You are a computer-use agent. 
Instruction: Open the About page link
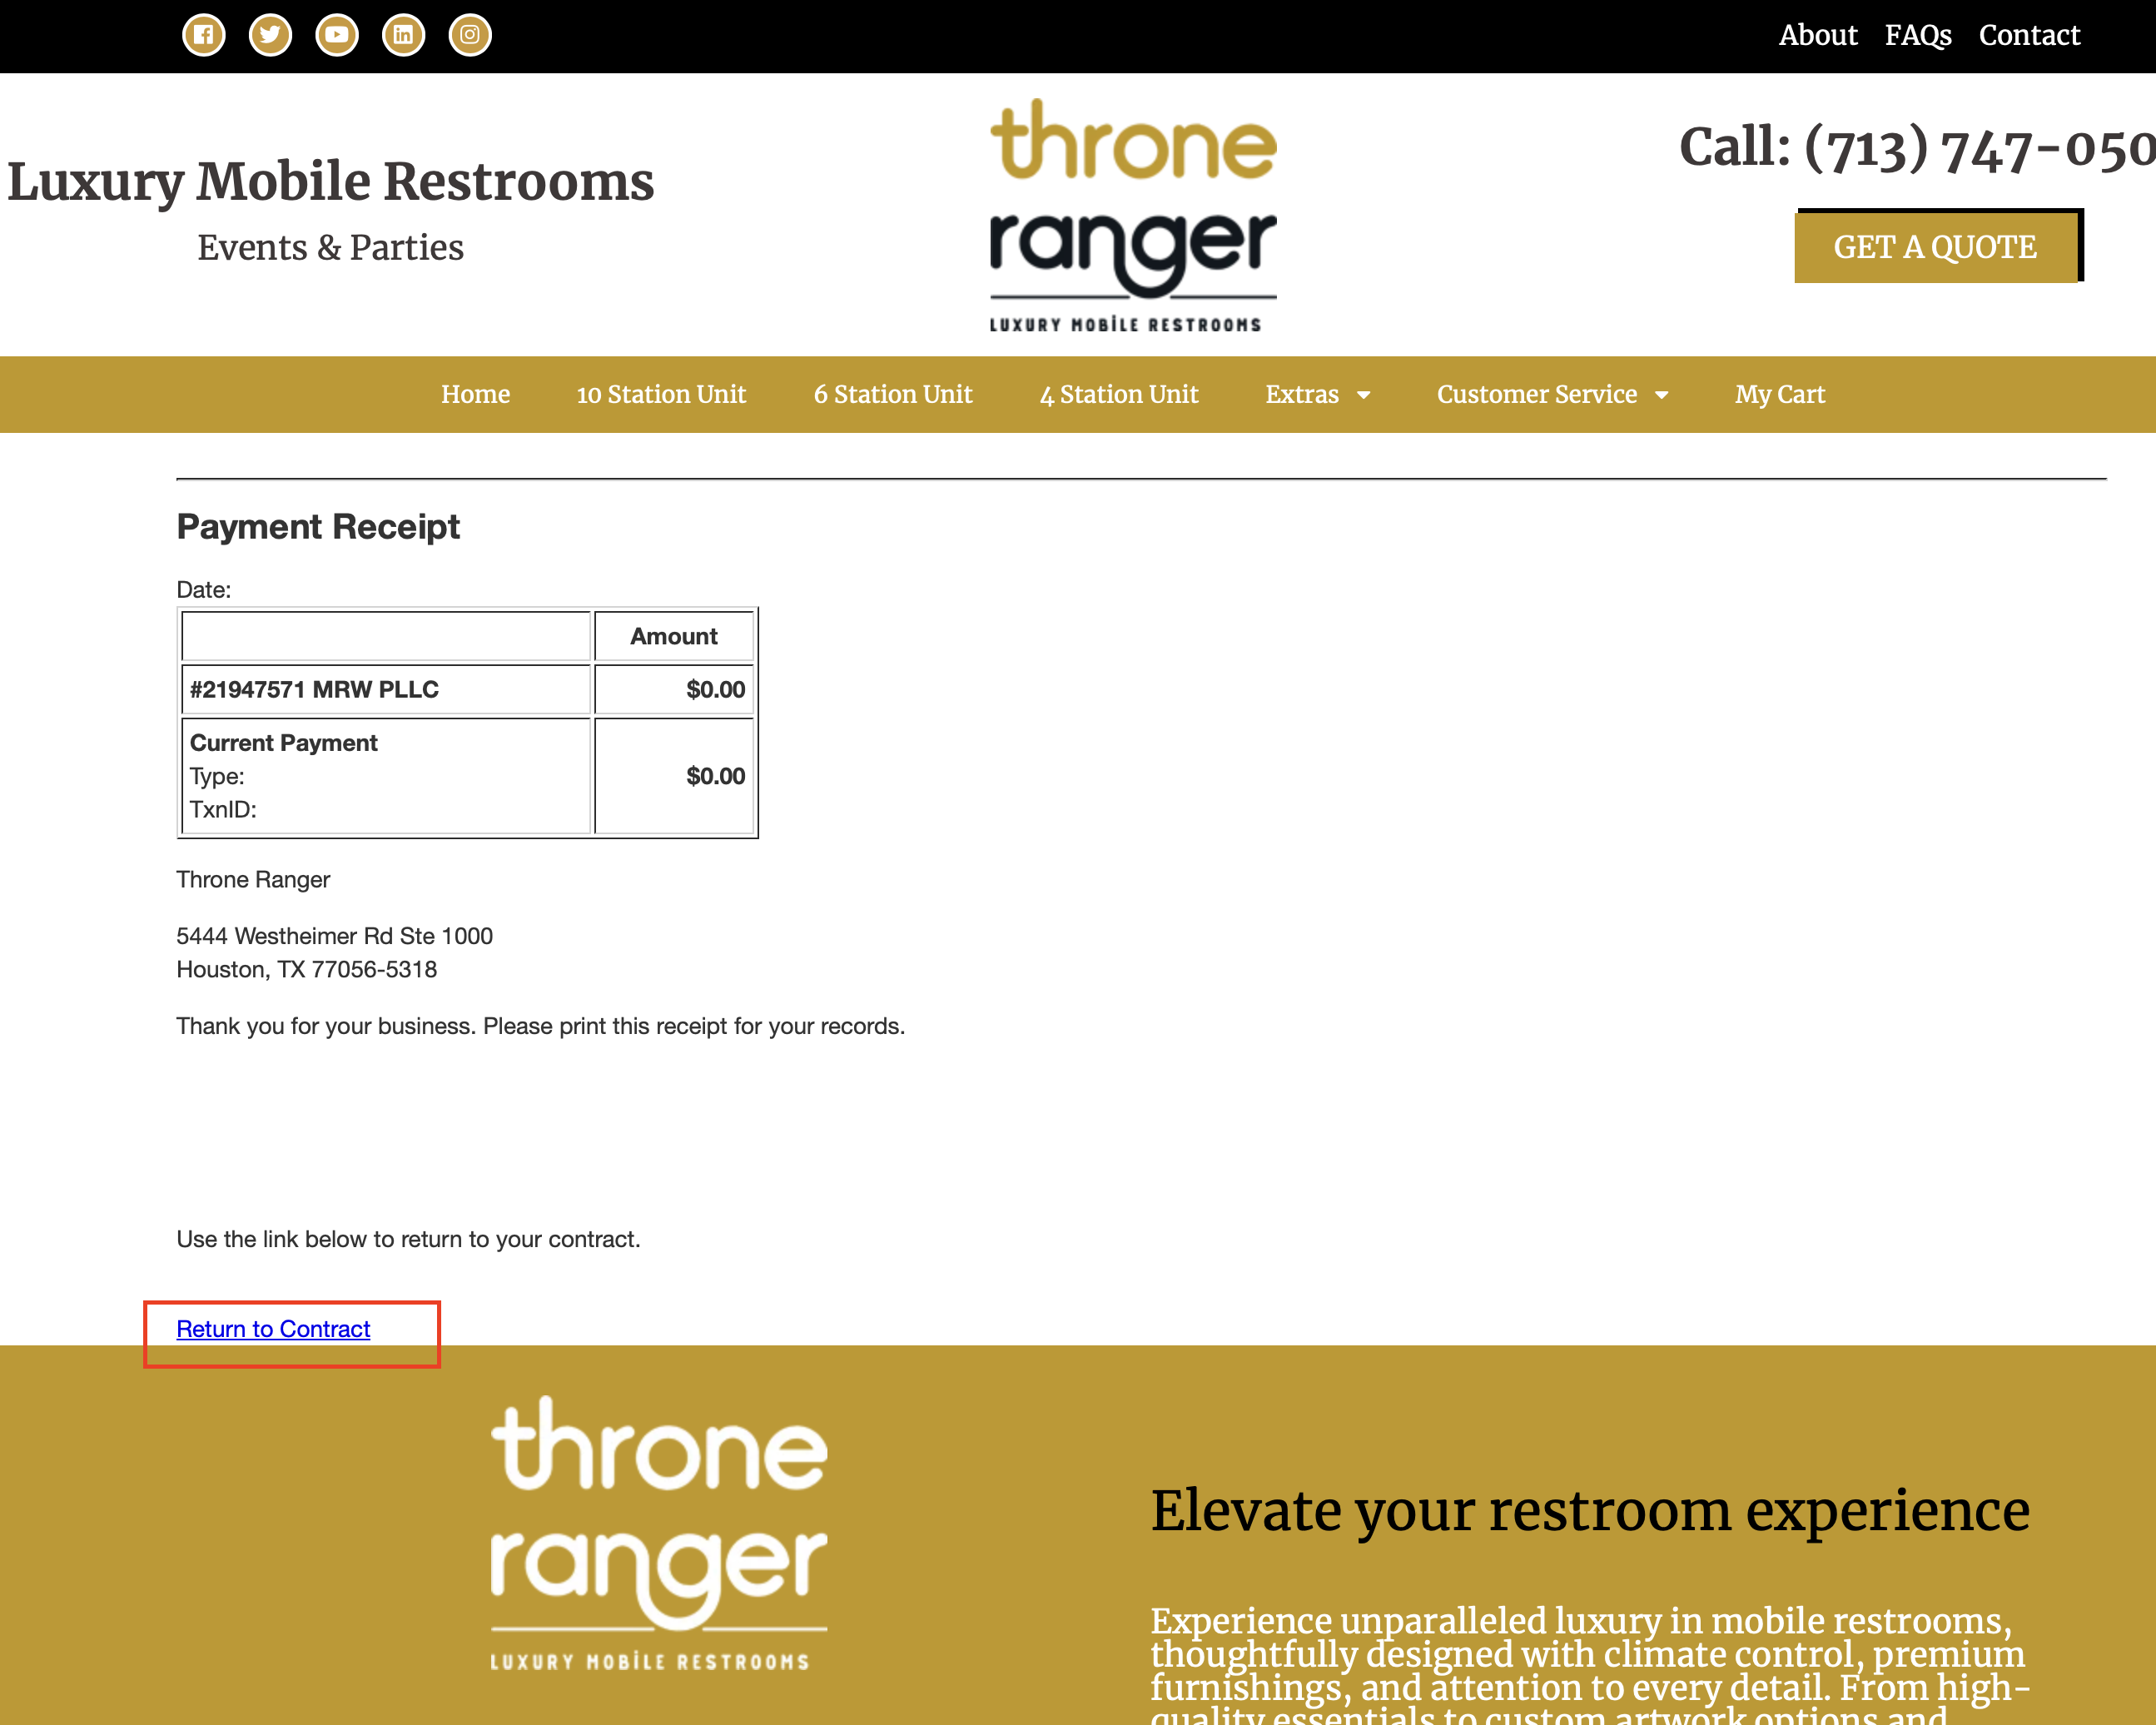1817,35
